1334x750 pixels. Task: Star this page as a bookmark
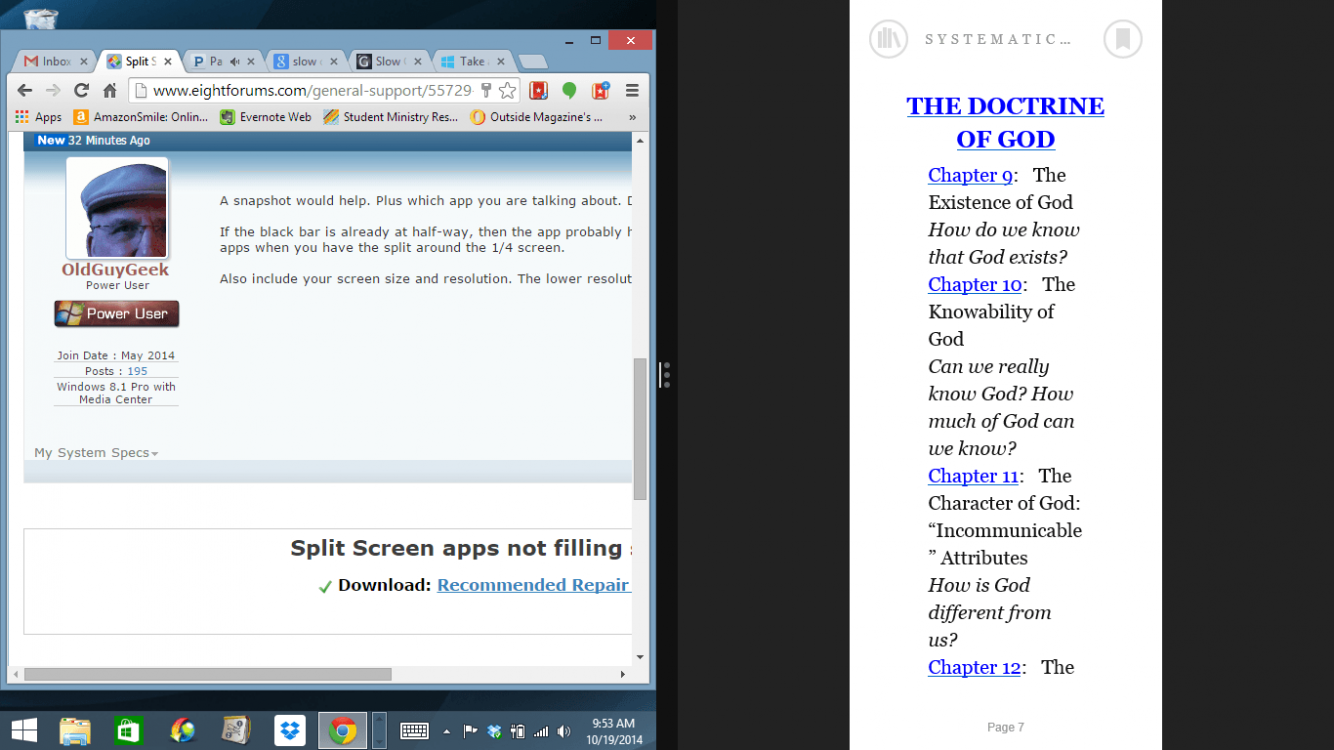pyautogui.click(x=507, y=91)
